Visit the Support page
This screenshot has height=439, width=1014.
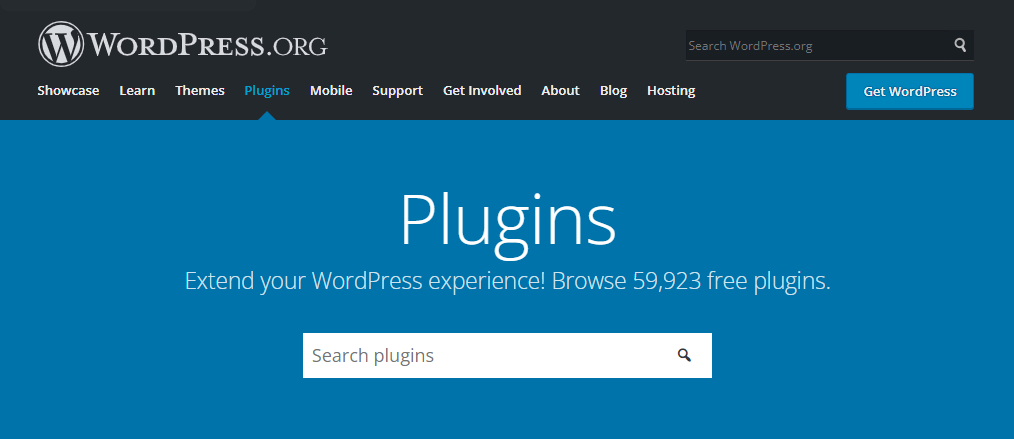(397, 90)
